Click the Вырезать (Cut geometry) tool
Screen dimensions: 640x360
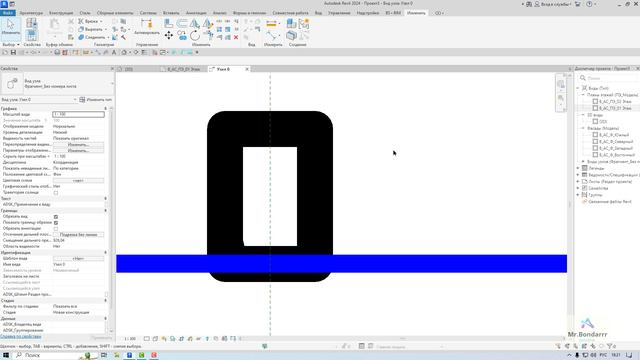pyautogui.click(x=92, y=29)
